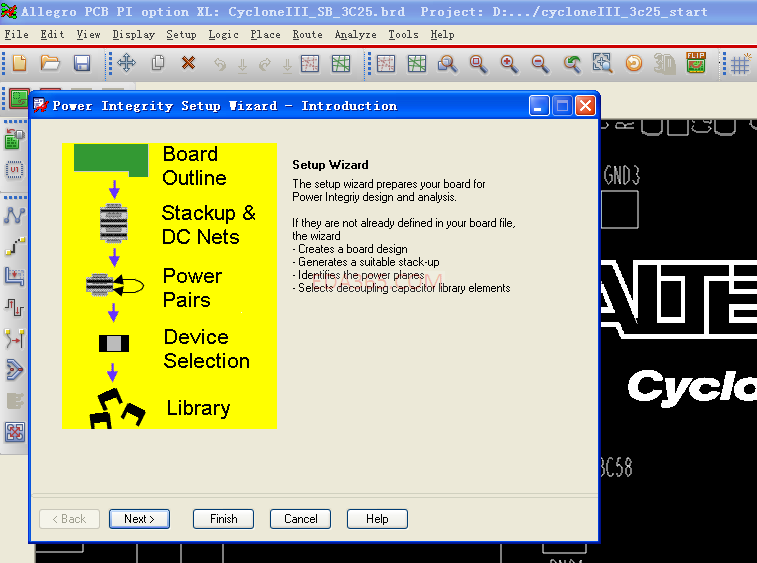Open the Help menu

click(x=442, y=35)
